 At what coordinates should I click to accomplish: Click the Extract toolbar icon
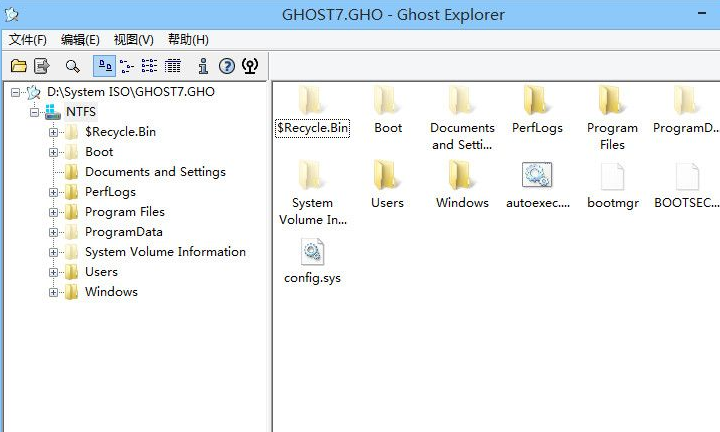coord(42,66)
